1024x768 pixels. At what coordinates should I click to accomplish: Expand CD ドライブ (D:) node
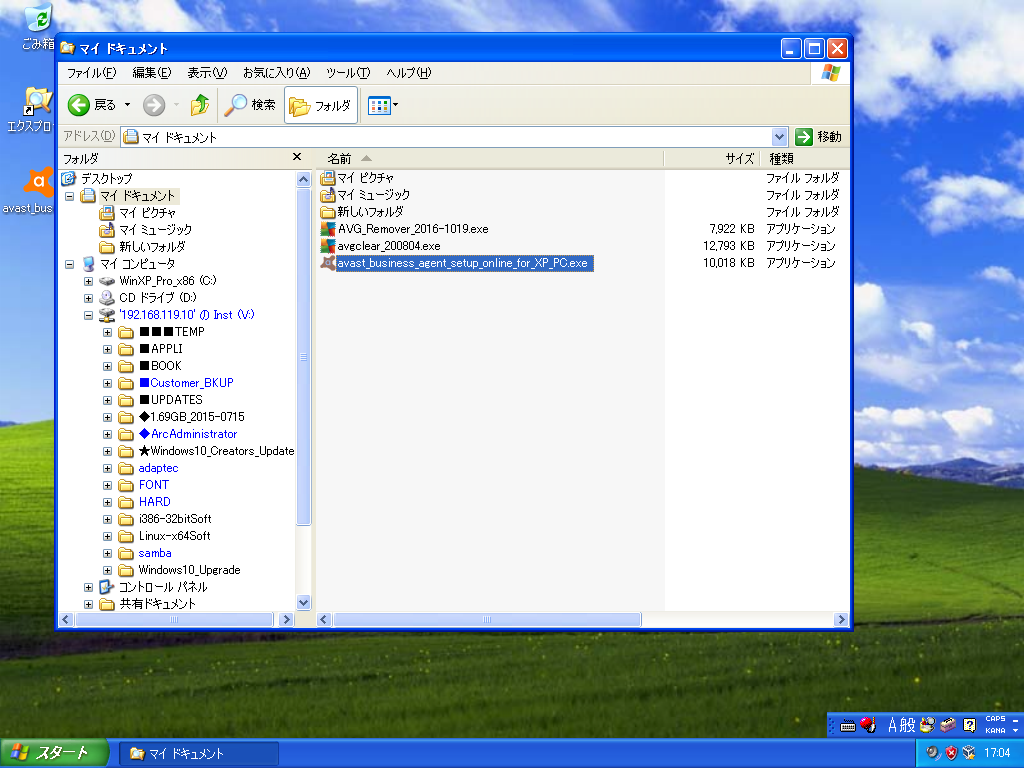point(89,298)
